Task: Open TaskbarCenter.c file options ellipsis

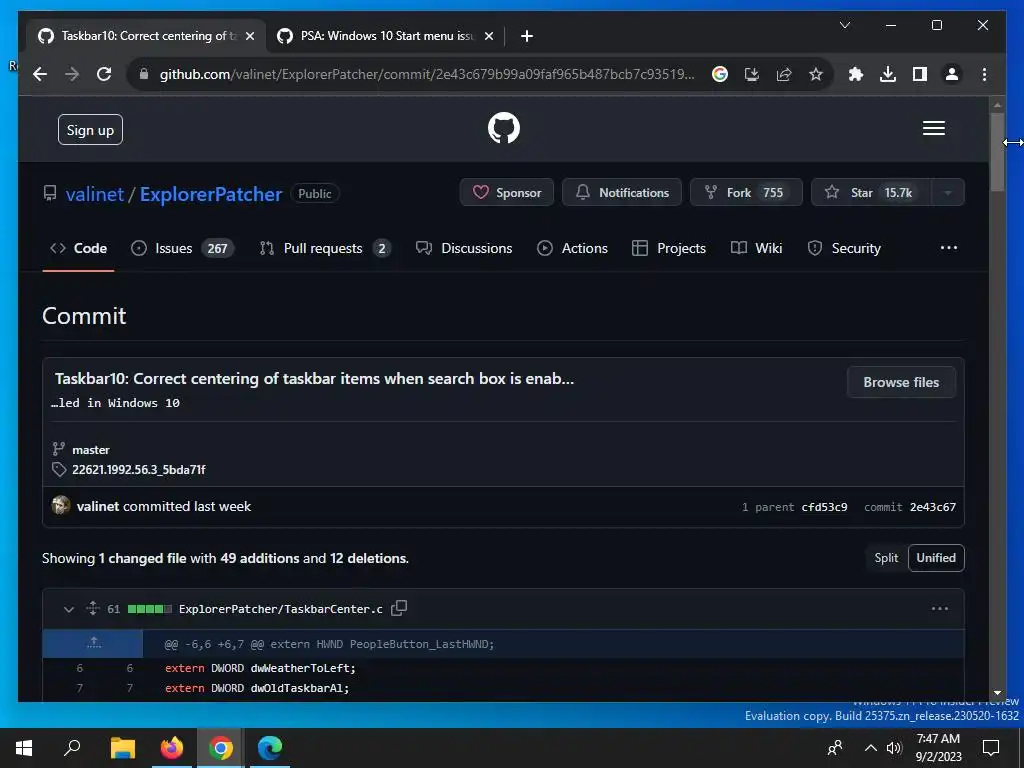Action: [x=940, y=609]
